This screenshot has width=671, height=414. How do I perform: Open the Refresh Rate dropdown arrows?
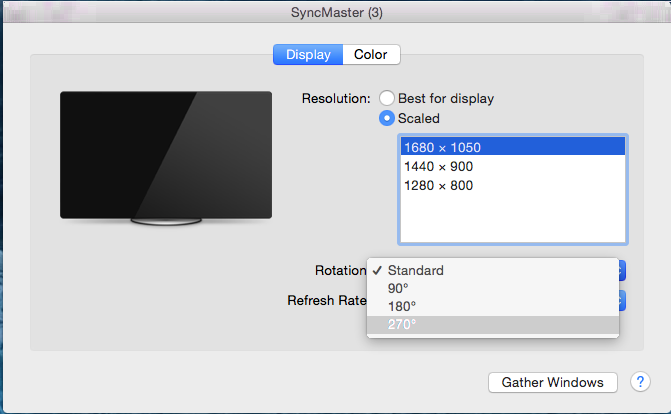622,301
